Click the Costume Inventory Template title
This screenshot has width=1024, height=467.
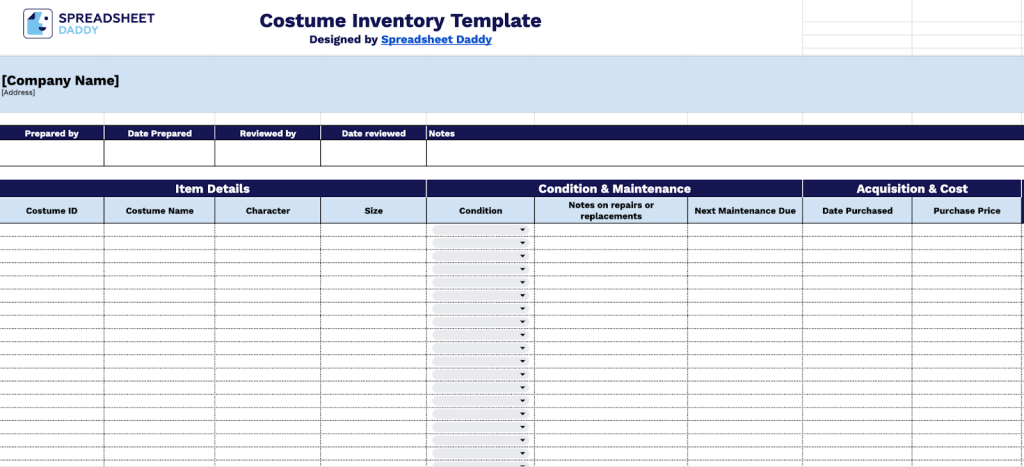click(400, 21)
